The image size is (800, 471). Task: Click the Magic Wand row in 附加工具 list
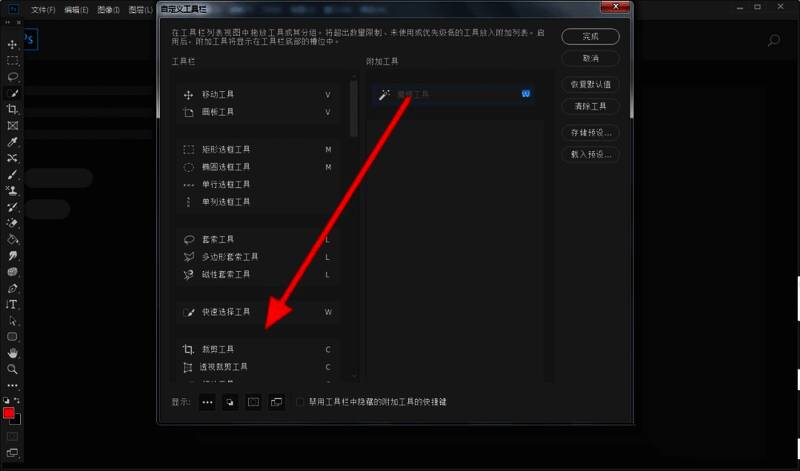[454, 94]
